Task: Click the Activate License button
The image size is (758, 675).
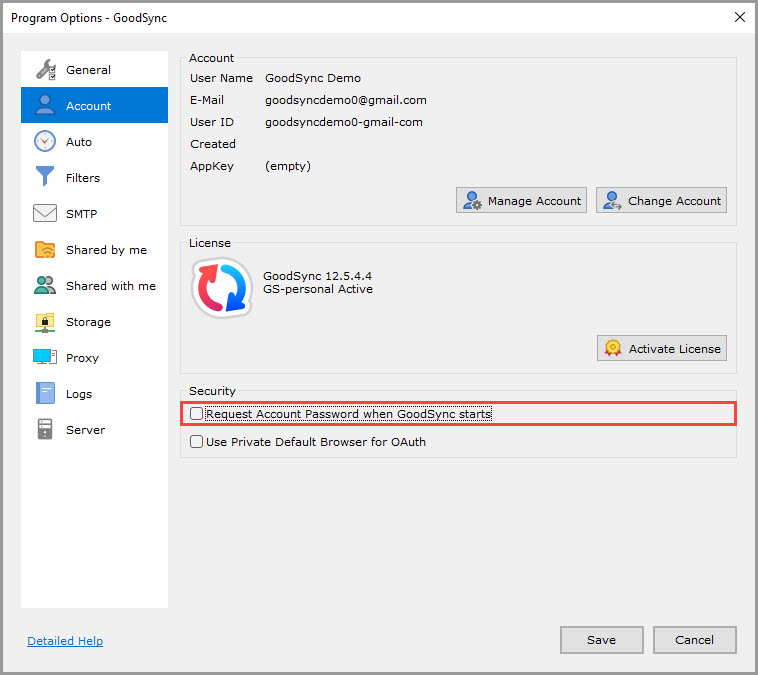Action: [662, 348]
